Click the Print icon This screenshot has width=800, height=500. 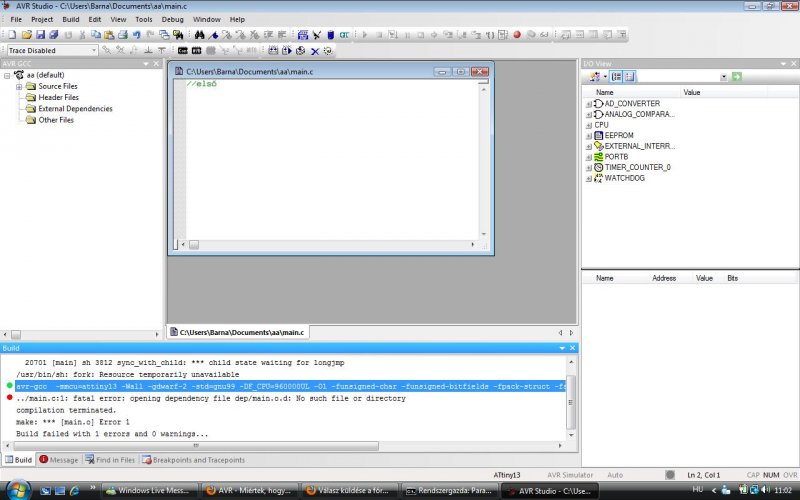(x=123, y=35)
